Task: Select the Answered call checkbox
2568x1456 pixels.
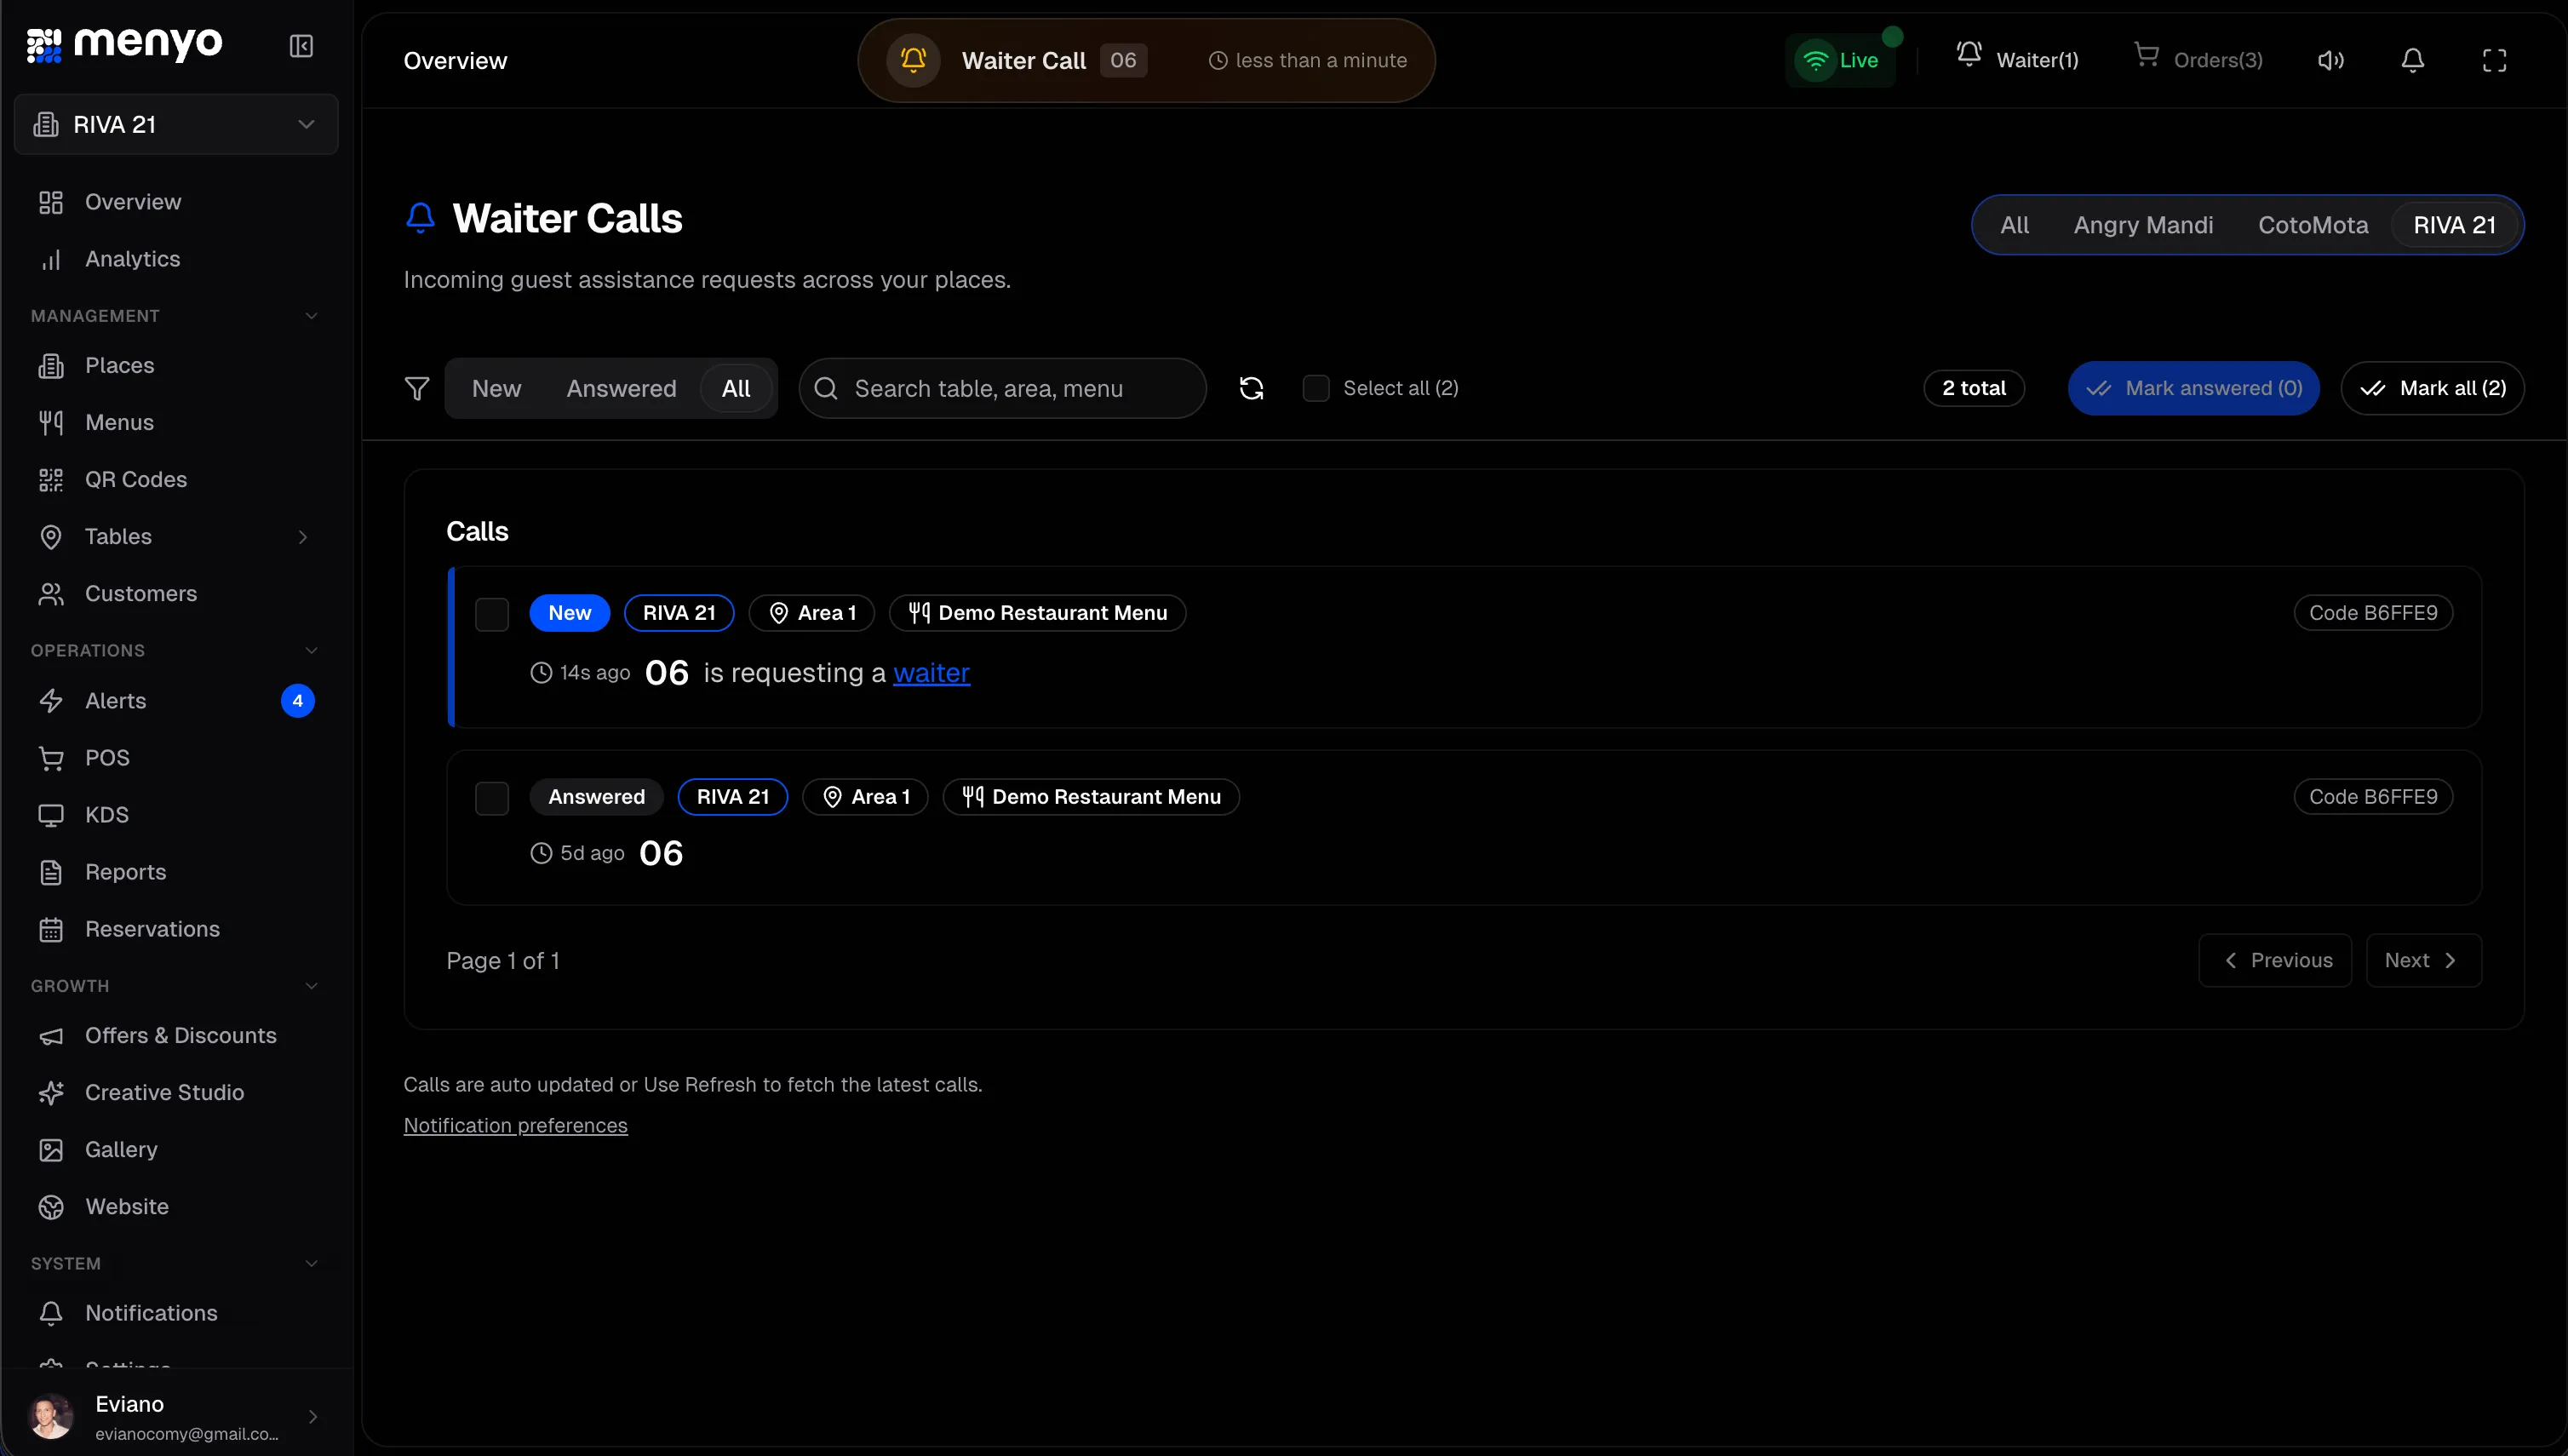Action: click(492, 798)
